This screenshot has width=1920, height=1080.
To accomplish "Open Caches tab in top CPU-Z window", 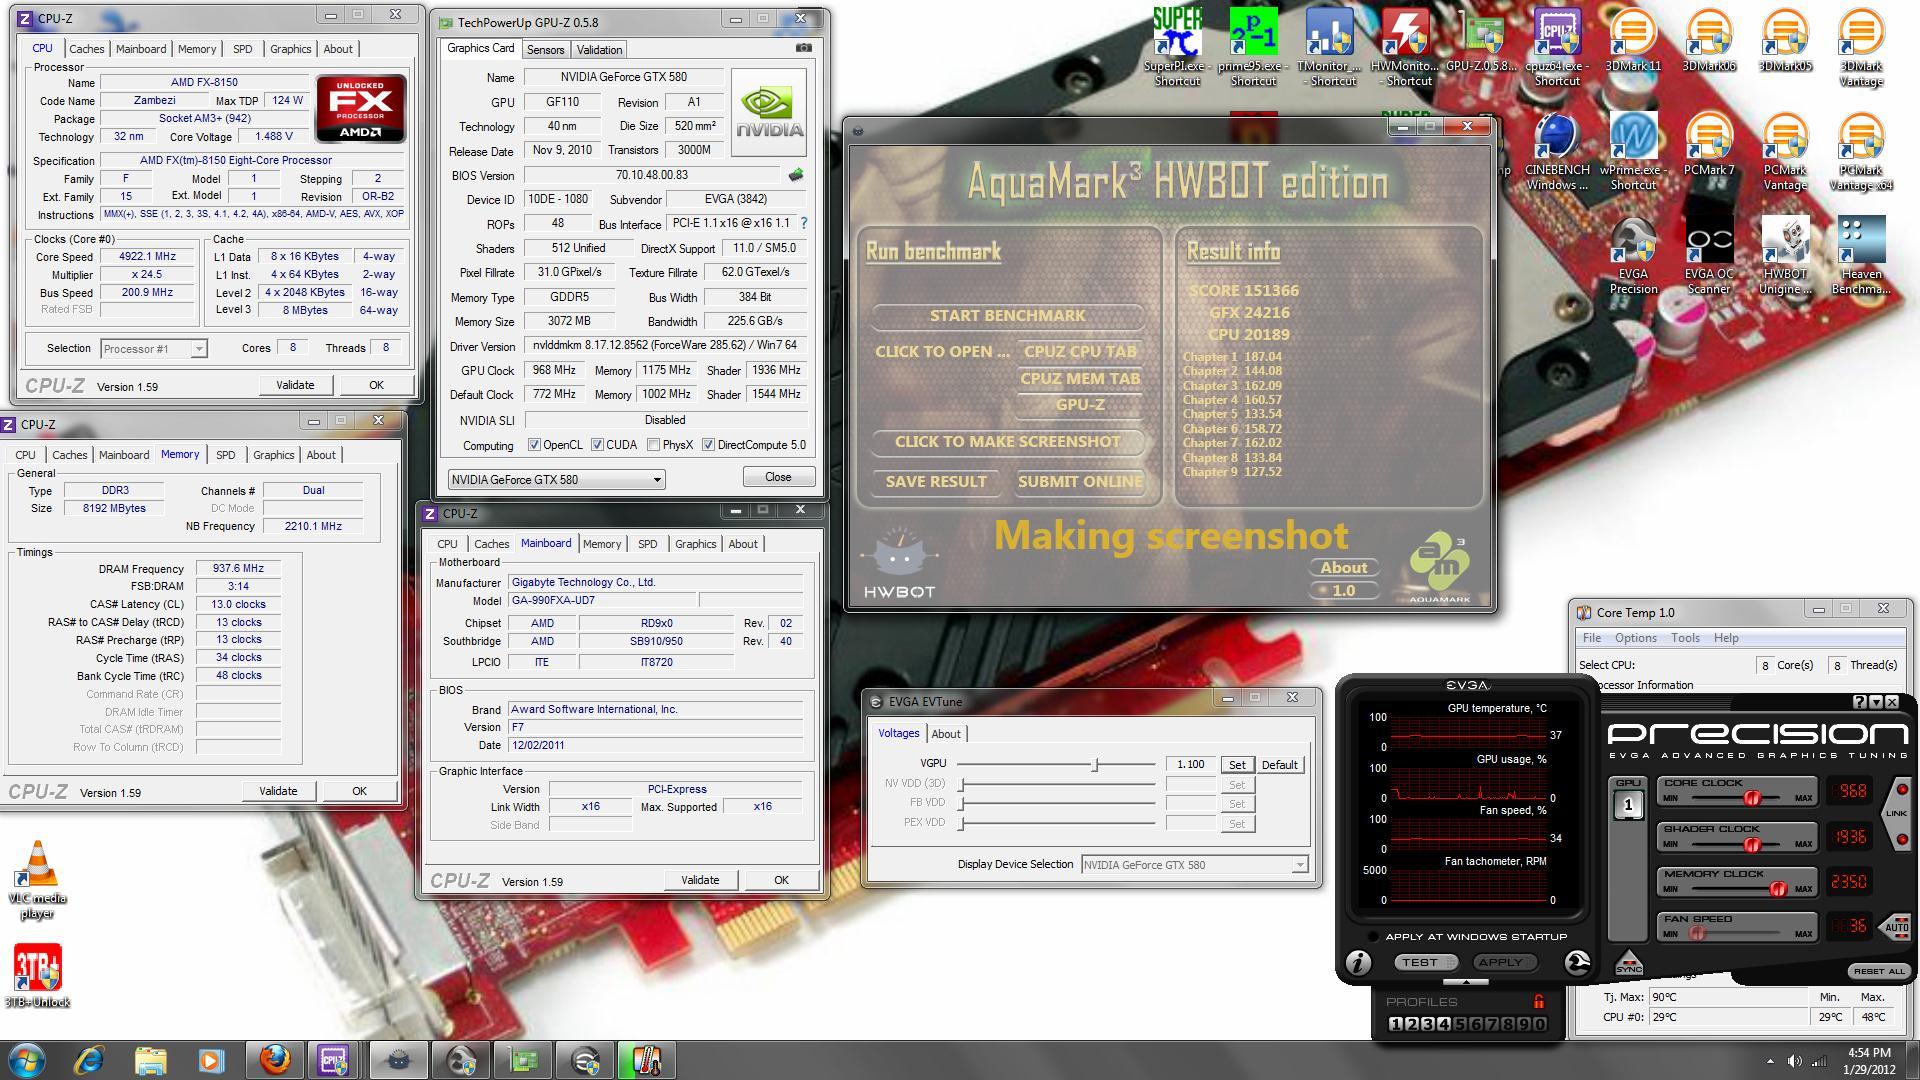I will (87, 49).
